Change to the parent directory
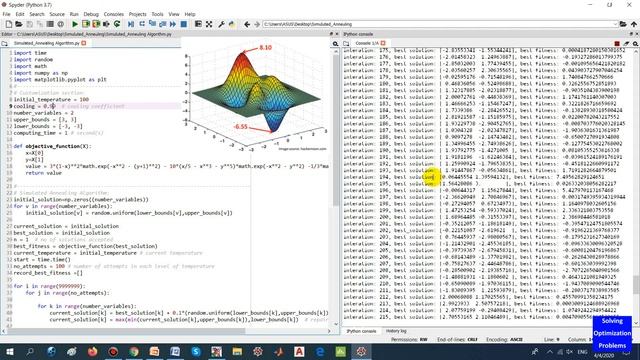Screen dimensions: 640x360 click(x=634, y=24)
